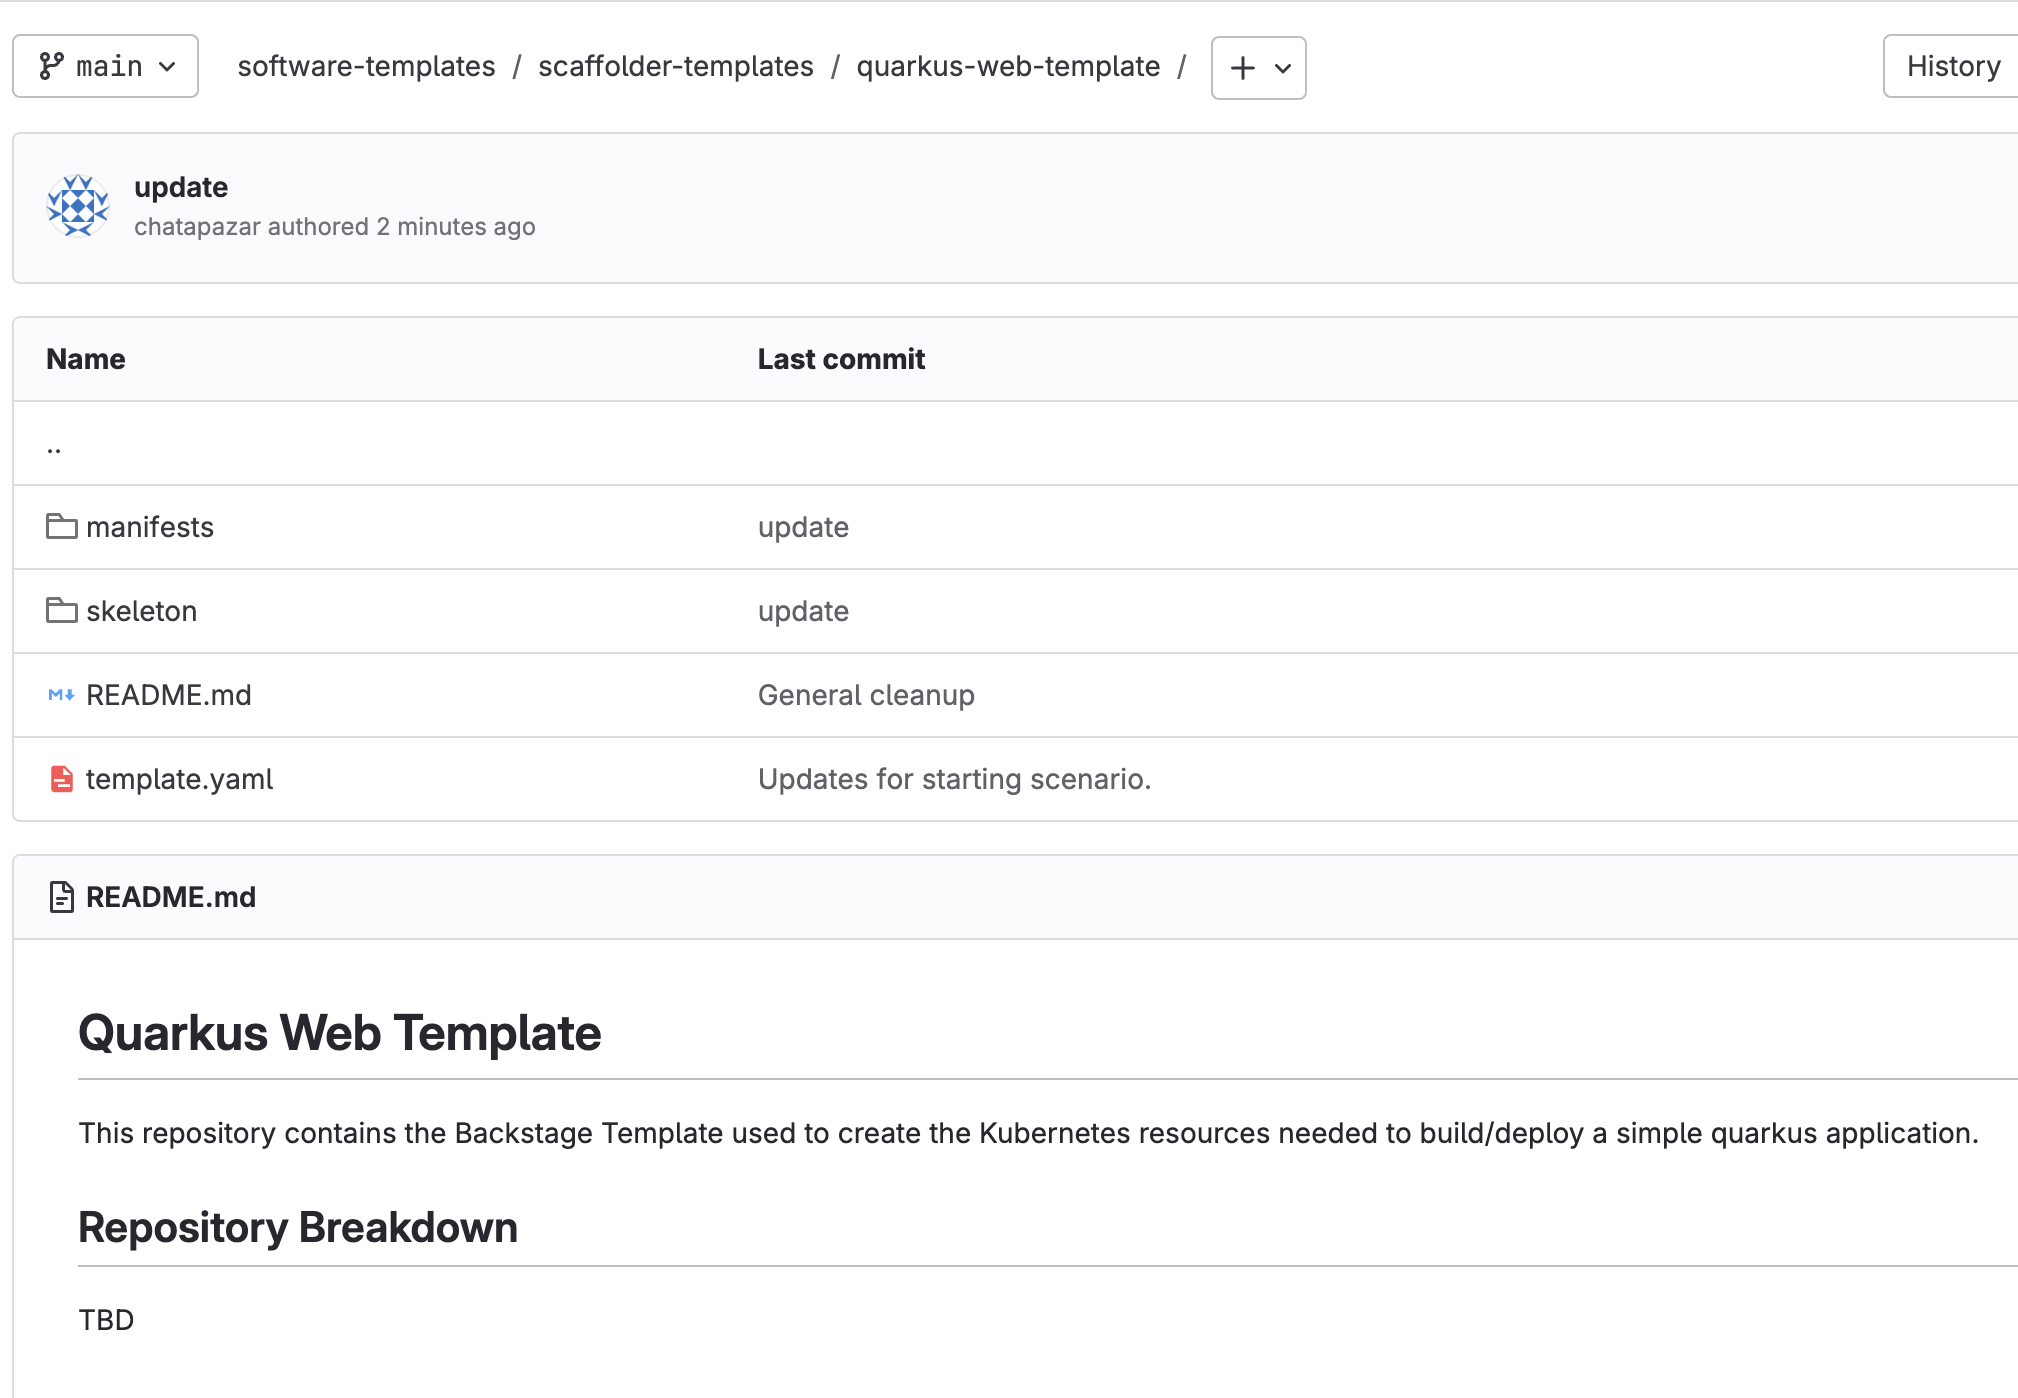Open README.md preview header link
The height and width of the screenshot is (1398, 2018).
[171, 897]
